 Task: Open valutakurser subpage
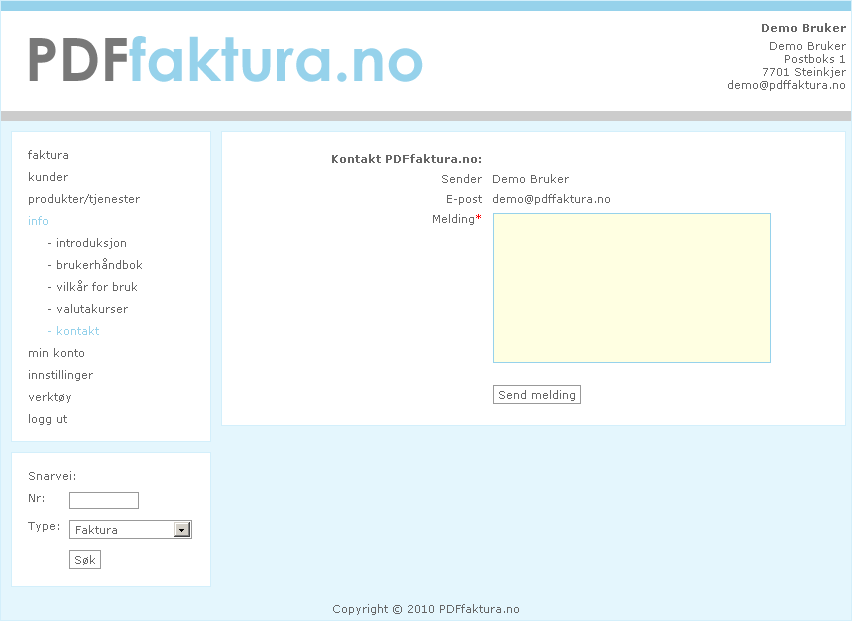[x=92, y=309]
